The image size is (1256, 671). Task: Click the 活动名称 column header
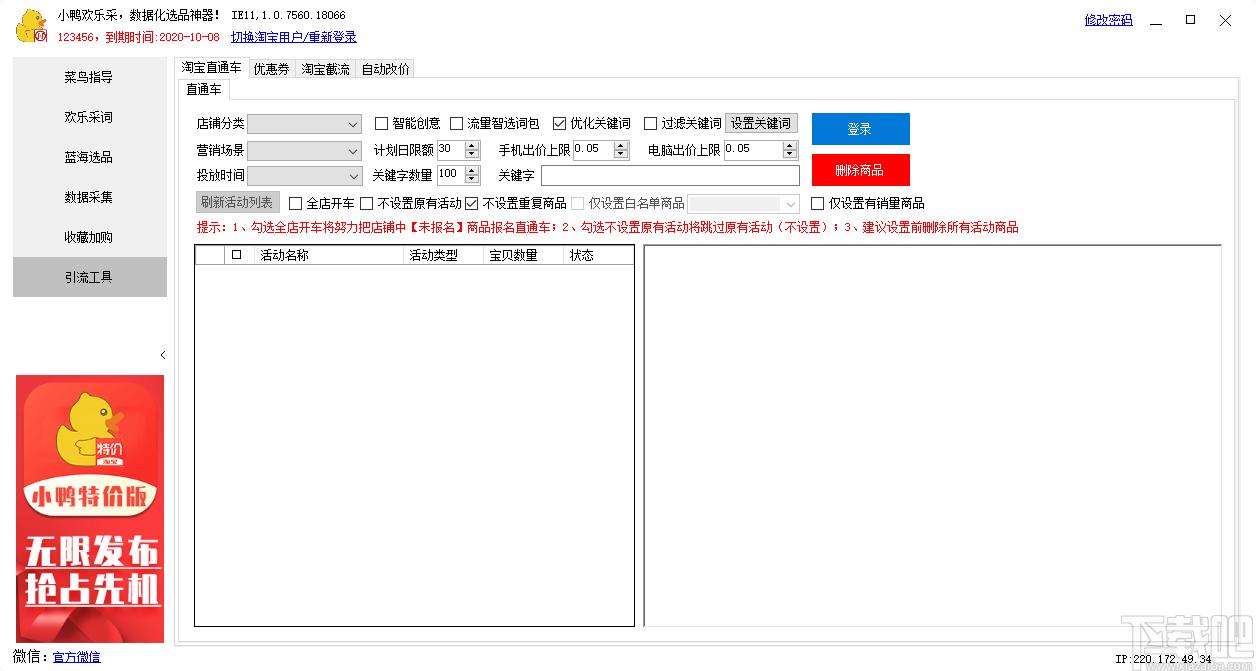click(x=329, y=255)
